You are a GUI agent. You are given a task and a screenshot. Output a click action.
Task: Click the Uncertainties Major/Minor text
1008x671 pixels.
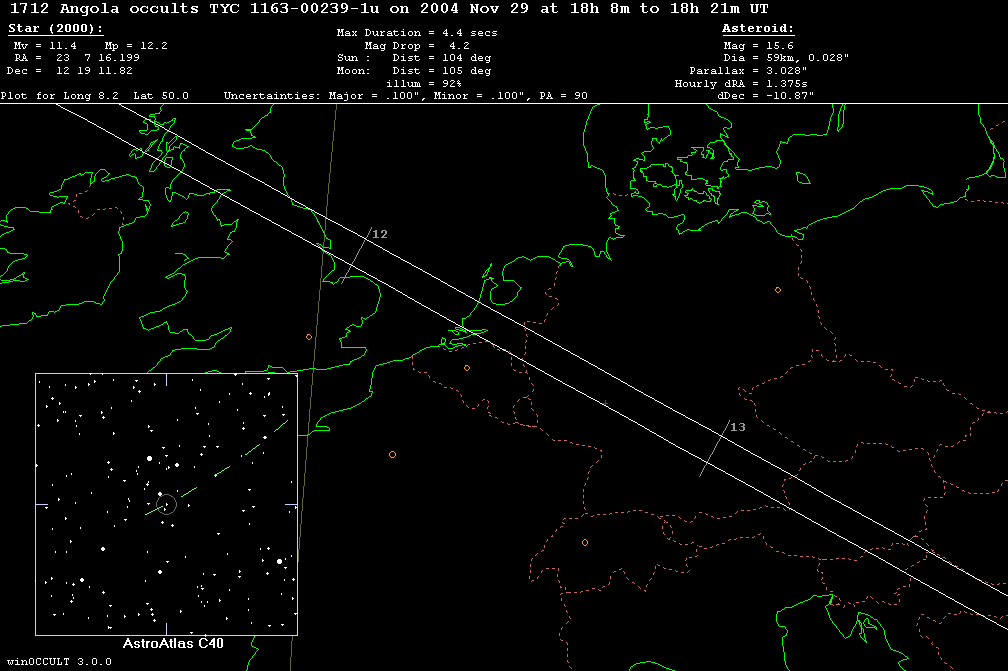pyautogui.click(x=405, y=96)
